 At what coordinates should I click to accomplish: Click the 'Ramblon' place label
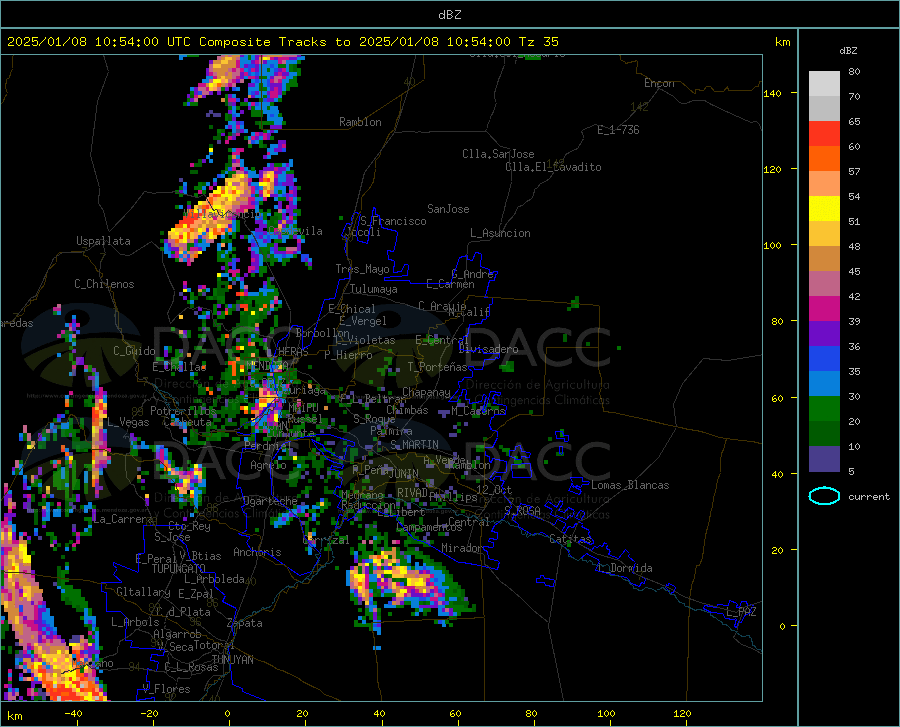click(x=360, y=122)
